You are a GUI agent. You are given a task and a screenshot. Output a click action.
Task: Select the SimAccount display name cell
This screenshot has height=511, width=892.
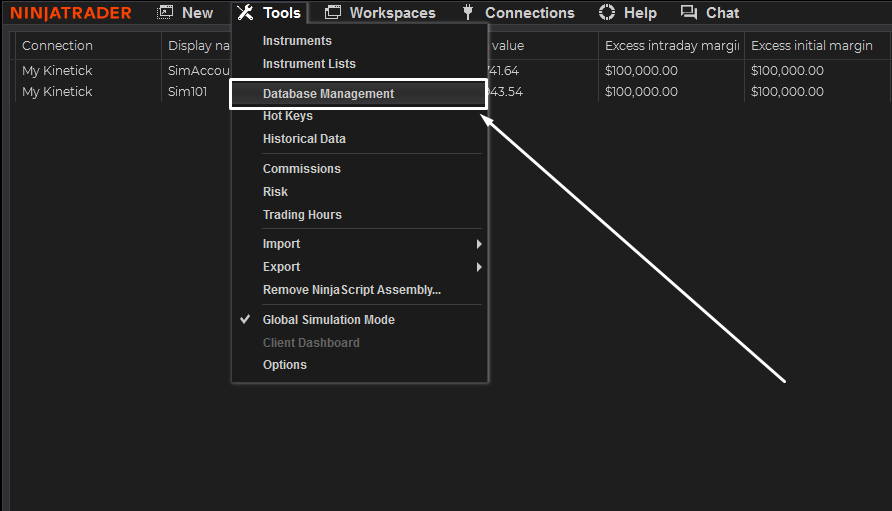(x=197, y=71)
